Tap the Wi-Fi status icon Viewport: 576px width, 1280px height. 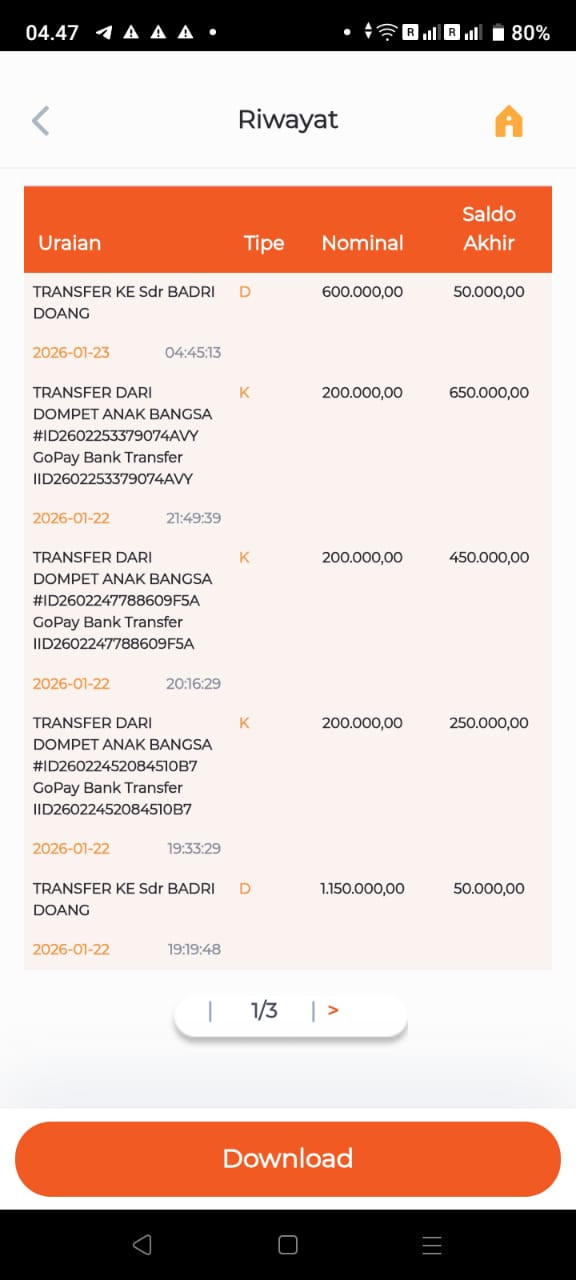pos(386,32)
